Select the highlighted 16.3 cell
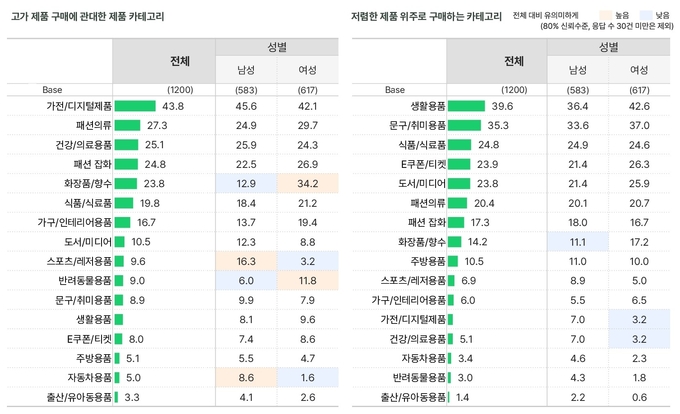 246,261
